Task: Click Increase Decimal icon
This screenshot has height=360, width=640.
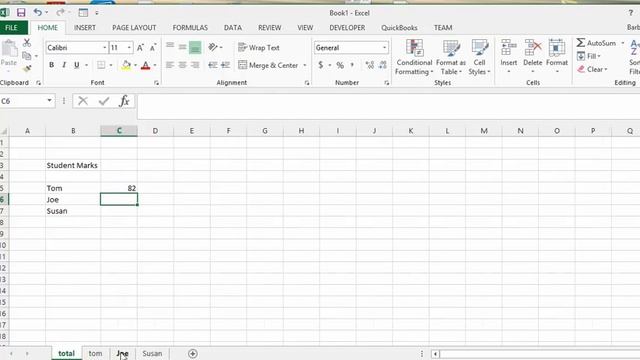Action: coord(370,65)
